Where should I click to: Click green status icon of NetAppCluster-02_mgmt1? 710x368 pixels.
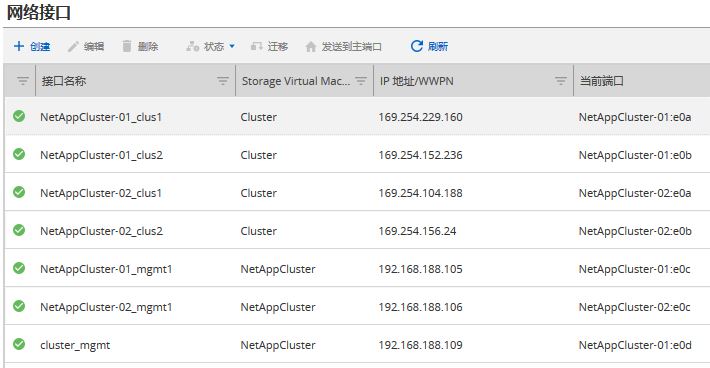point(19,306)
